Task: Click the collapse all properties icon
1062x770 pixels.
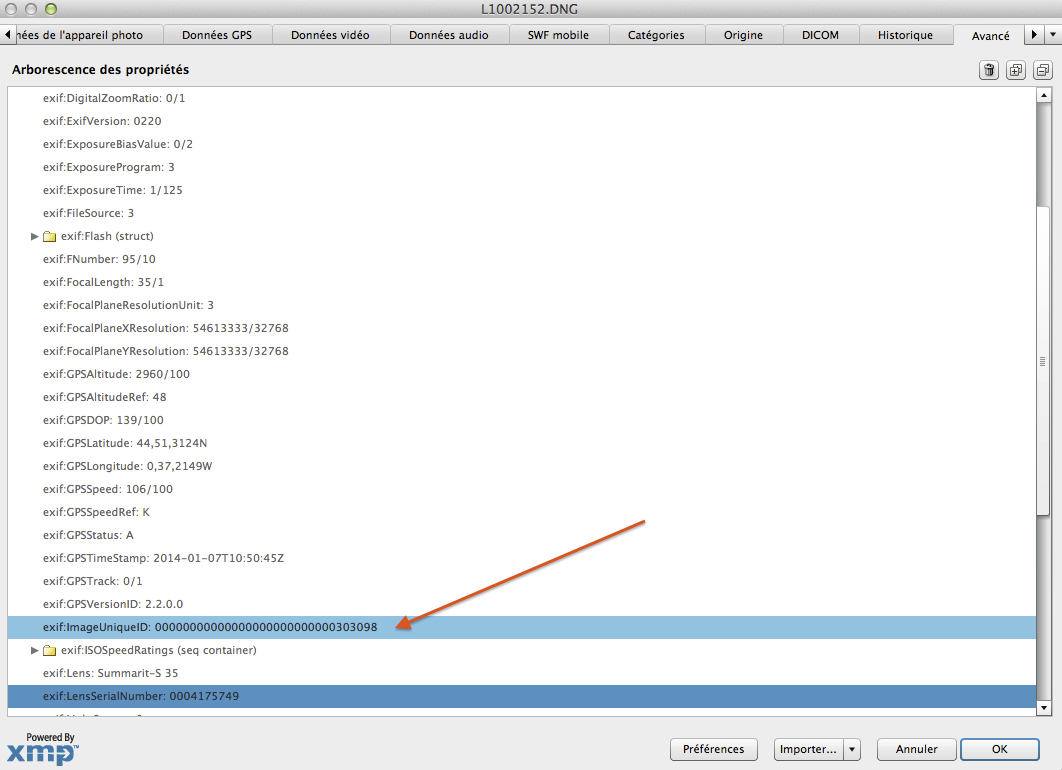Action: 1042,70
